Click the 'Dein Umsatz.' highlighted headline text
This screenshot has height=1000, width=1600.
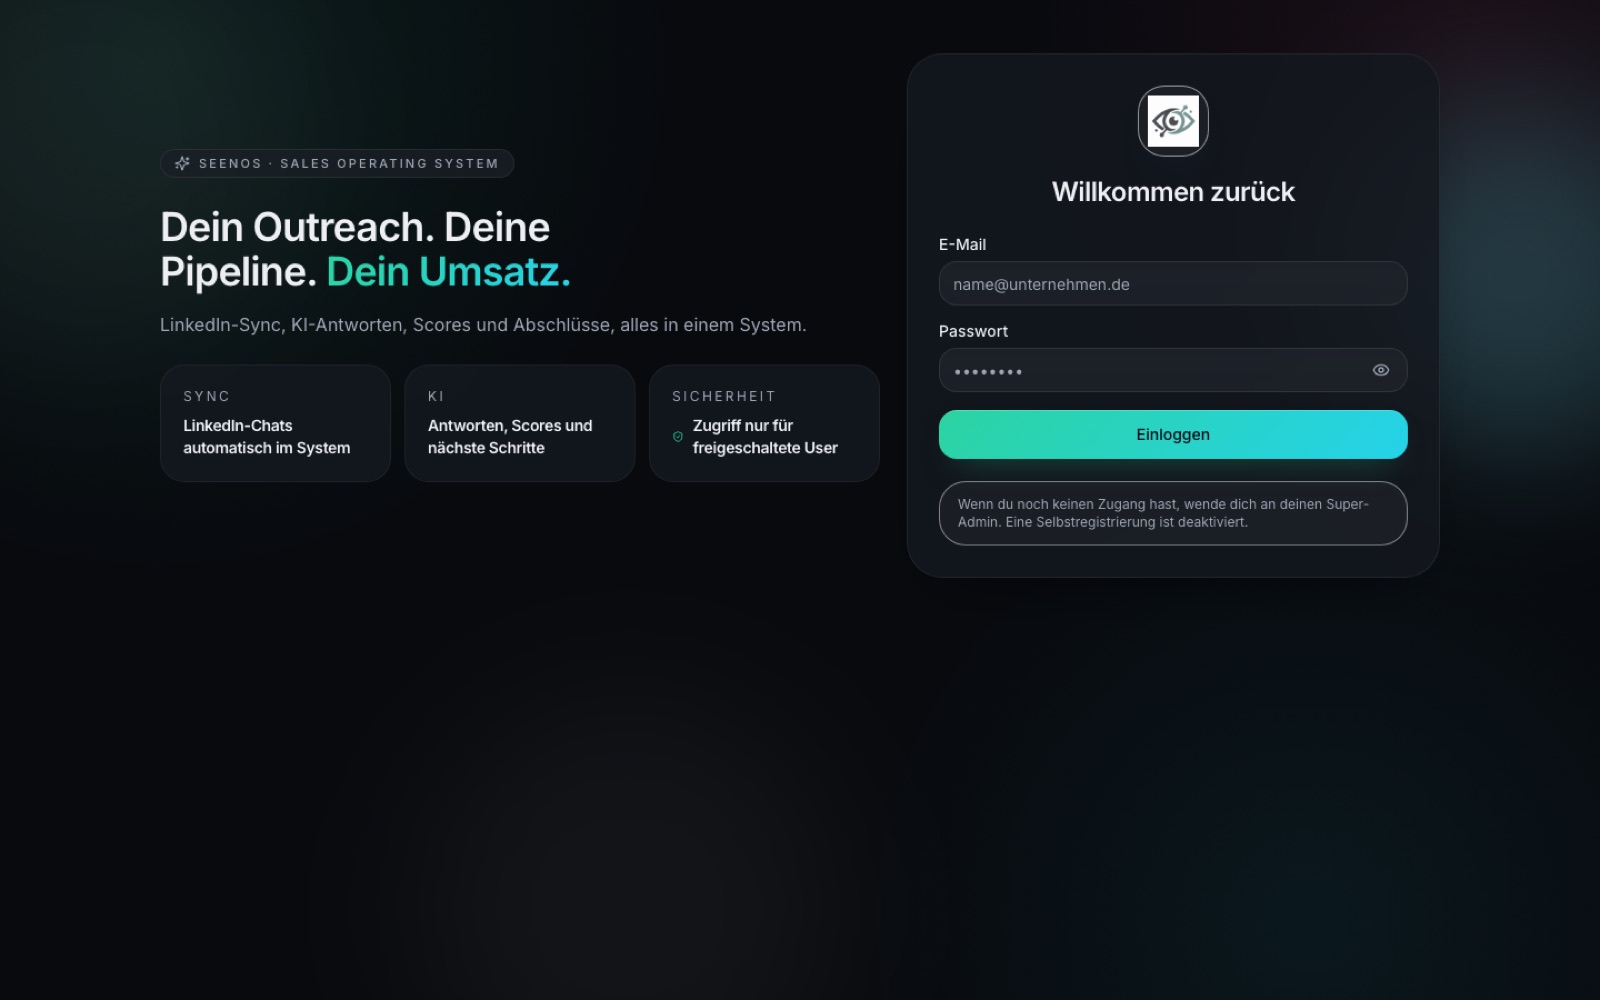[449, 272]
